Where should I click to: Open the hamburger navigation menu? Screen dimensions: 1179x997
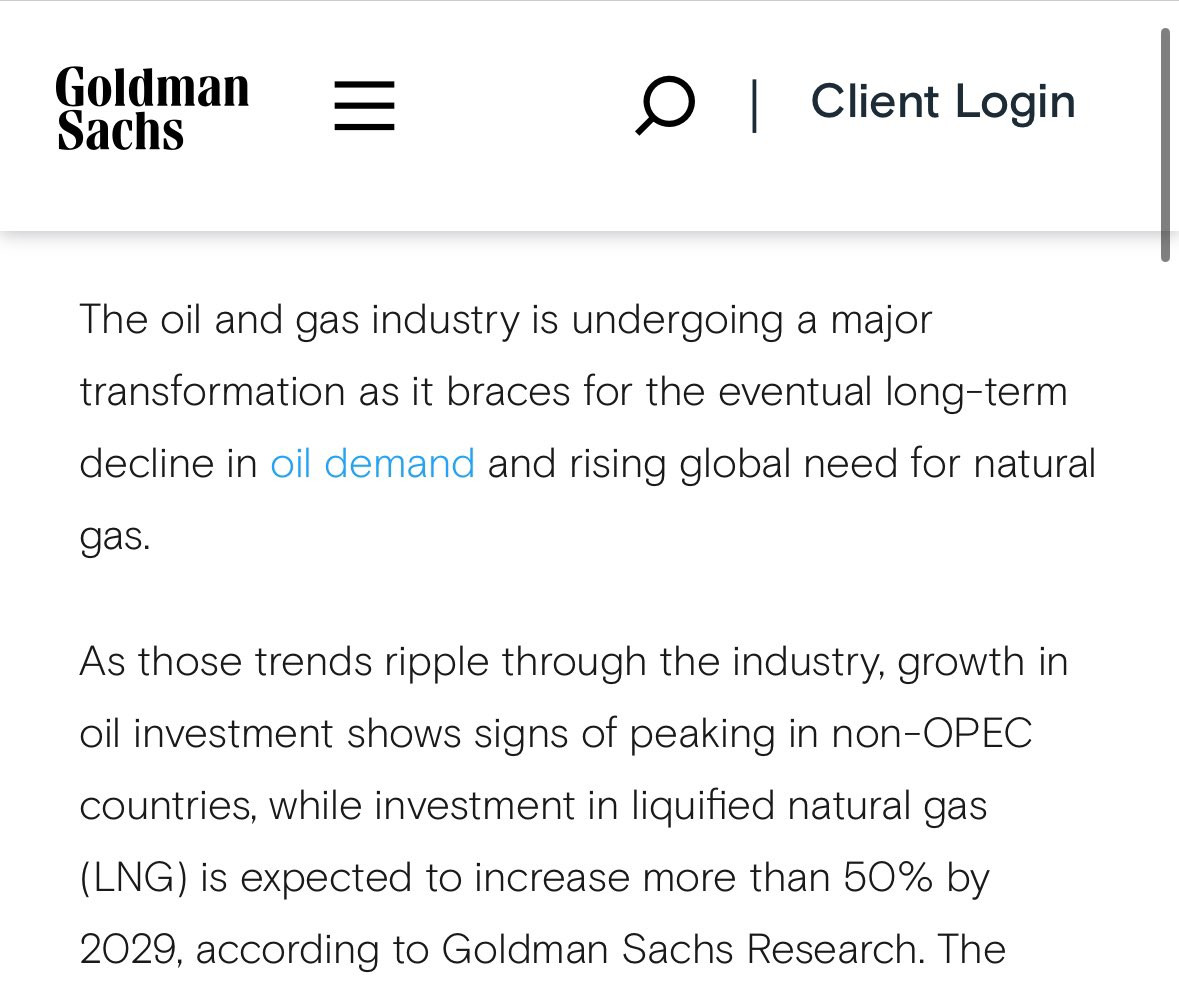364,105
